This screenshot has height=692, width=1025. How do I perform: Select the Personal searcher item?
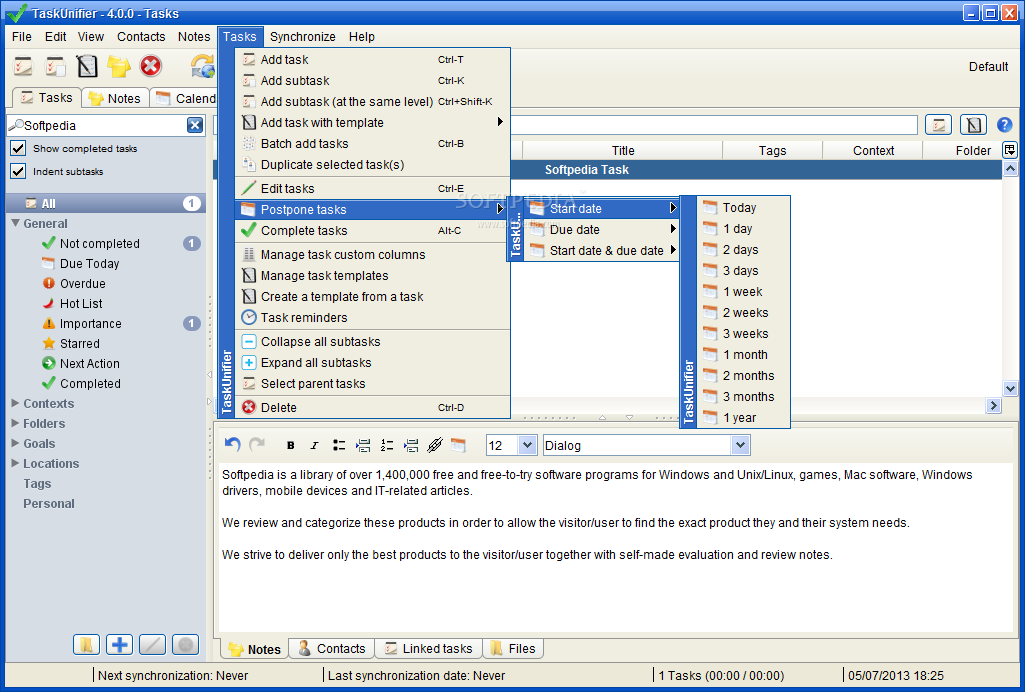(49, 504)
